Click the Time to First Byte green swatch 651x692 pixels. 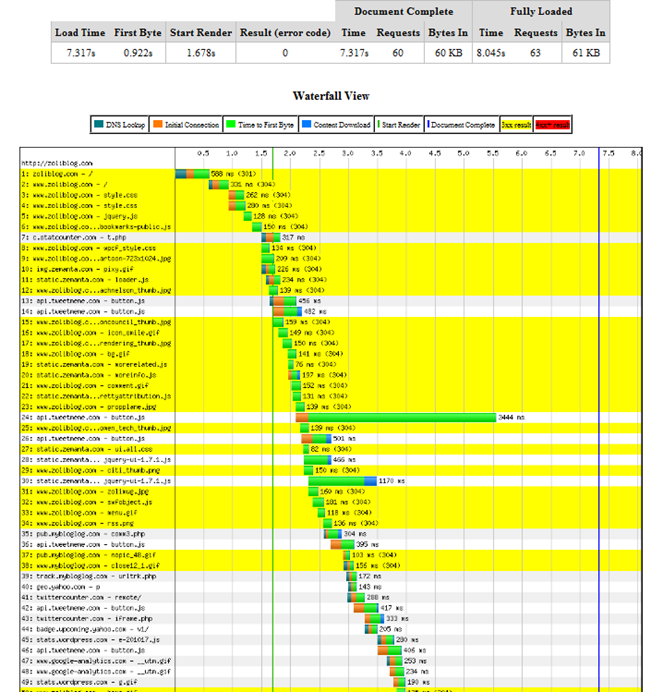click(230, 124)
